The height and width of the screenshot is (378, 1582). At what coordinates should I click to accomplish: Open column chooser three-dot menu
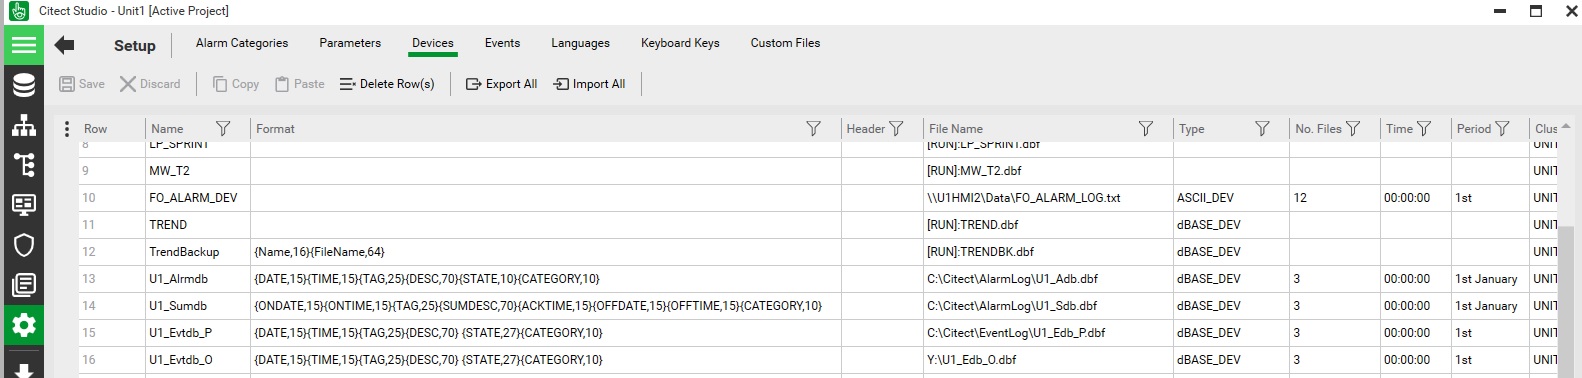pyautogui.click(x=67, y=129)
